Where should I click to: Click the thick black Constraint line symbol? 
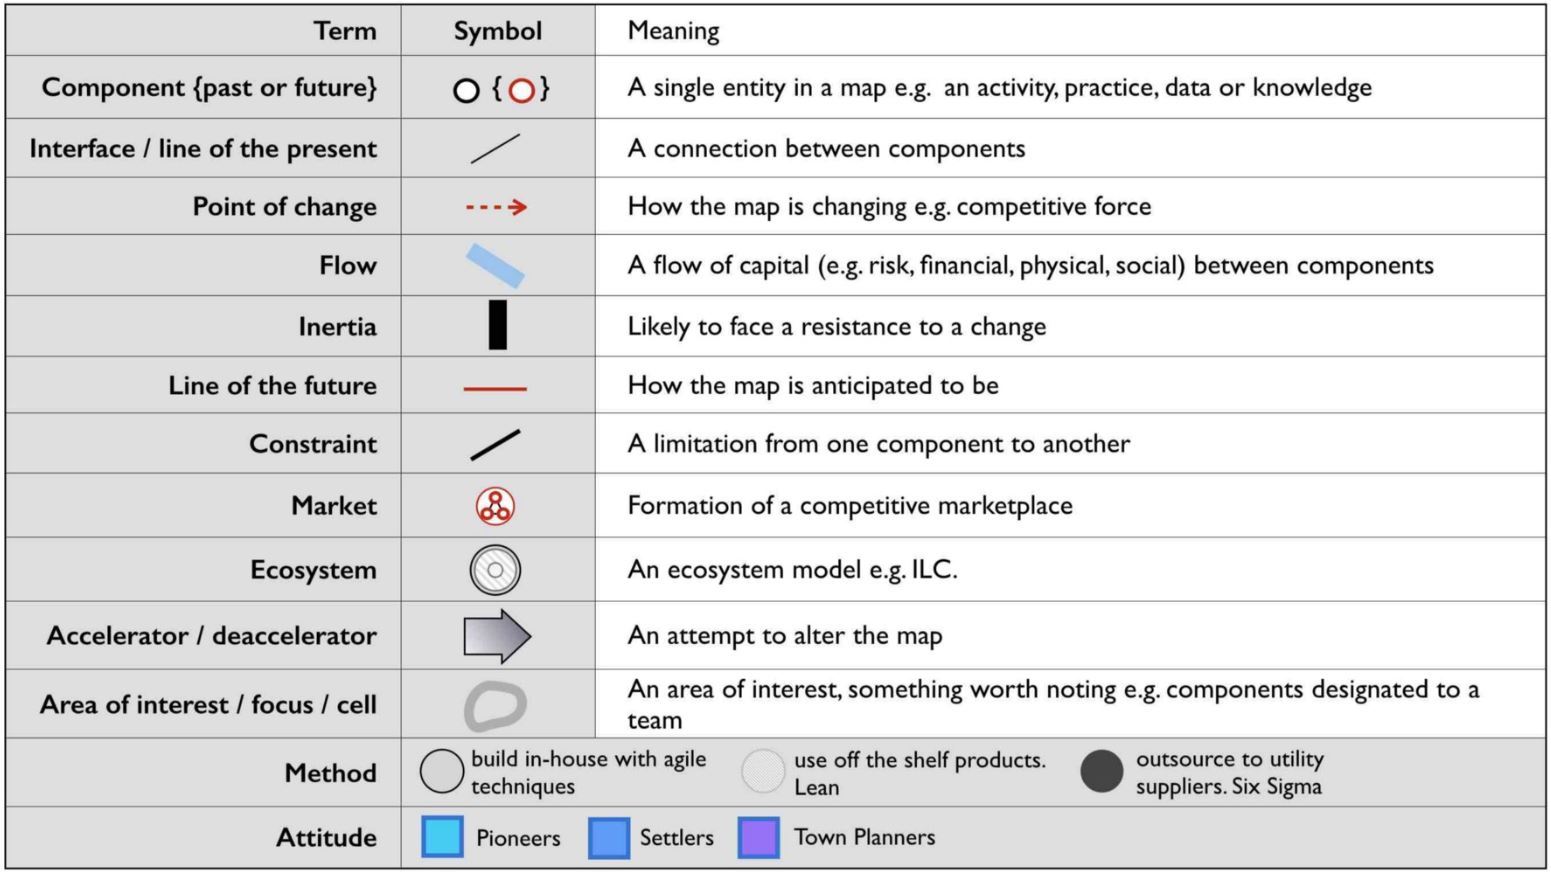tap(495, 445)
